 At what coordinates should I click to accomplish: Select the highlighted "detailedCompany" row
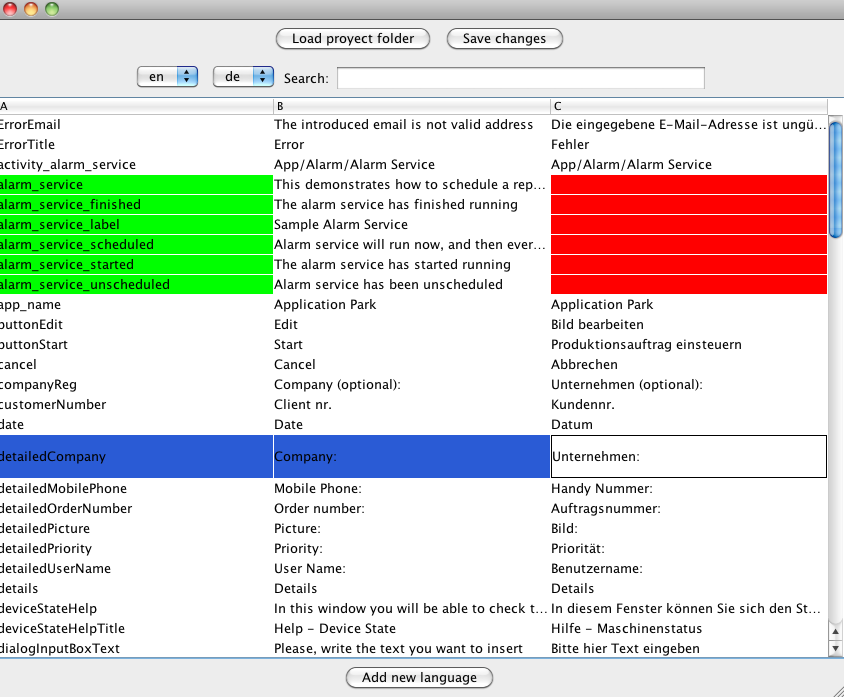[x=135, y=456]
